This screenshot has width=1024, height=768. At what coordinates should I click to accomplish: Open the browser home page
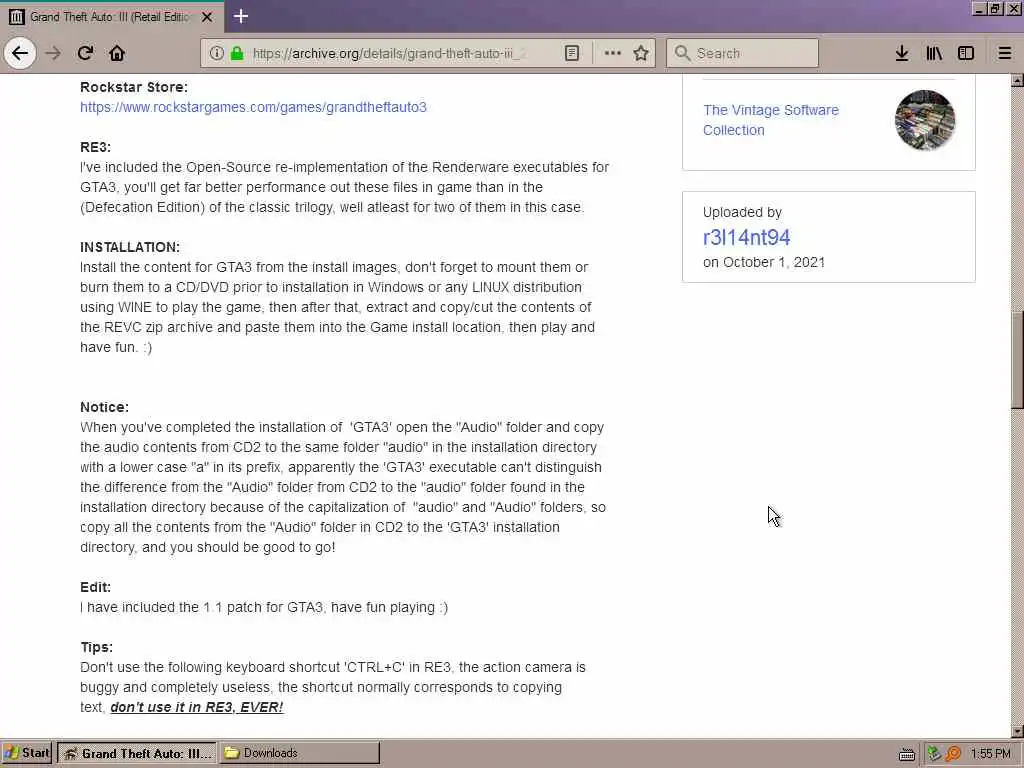(x=117, y=53)
